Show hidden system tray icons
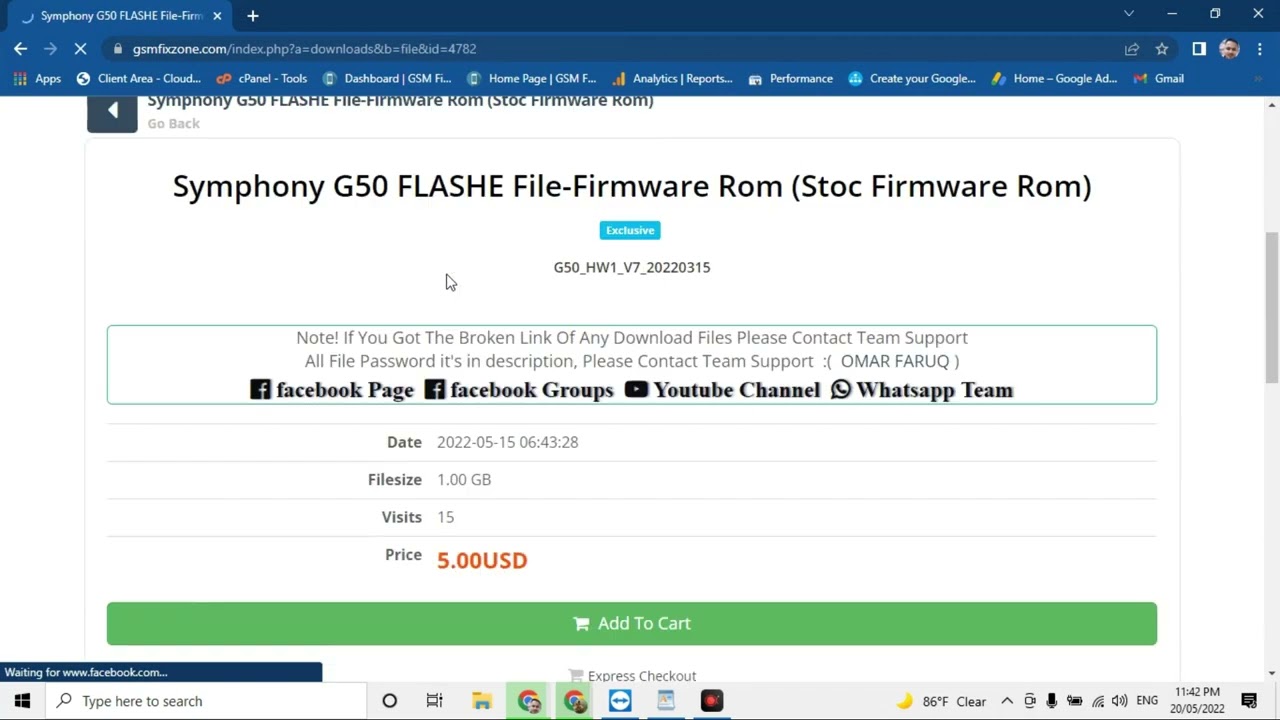This screenshot has width=1280, height=720. 1007,701
